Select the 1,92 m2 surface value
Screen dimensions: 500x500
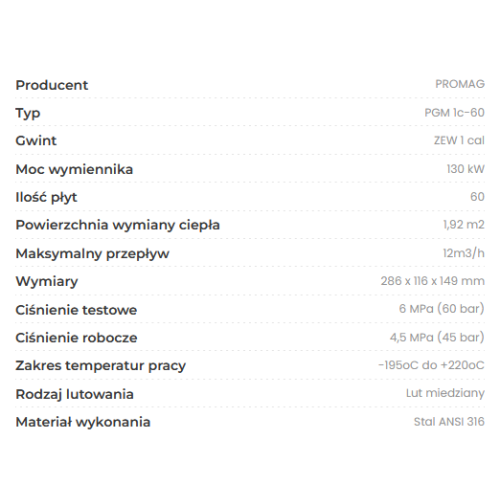click(x=463, y=225)
